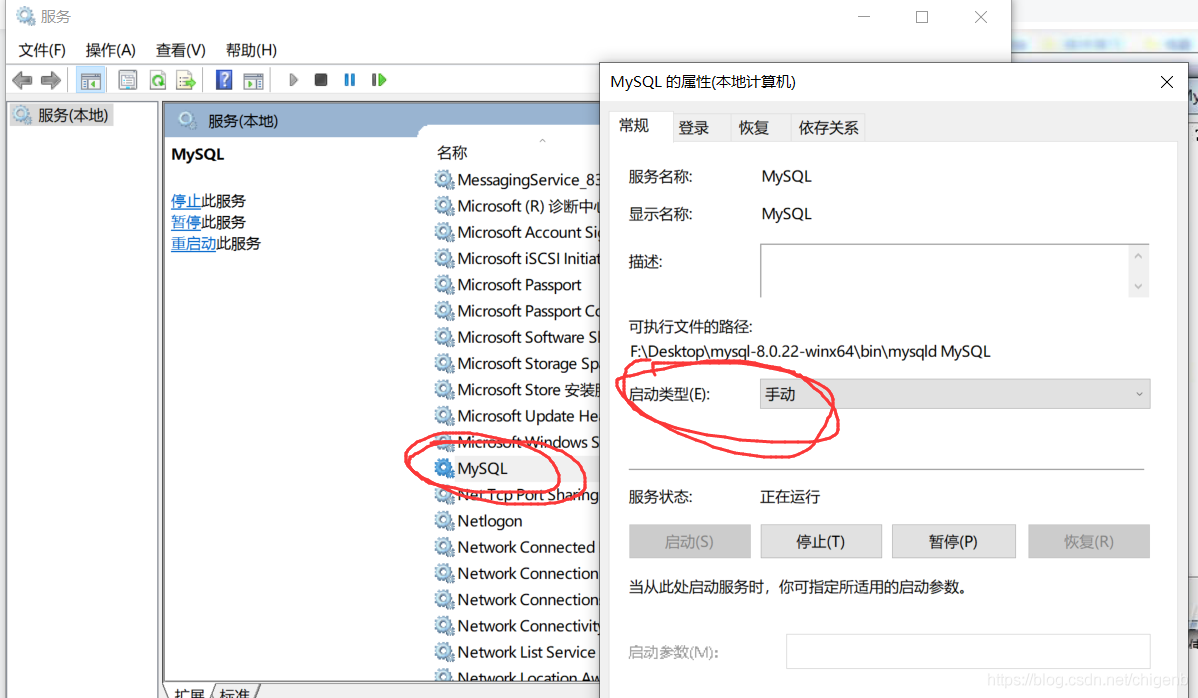
Task: Click the 恢复(R) Resume button
Action: pos(1089,541)
